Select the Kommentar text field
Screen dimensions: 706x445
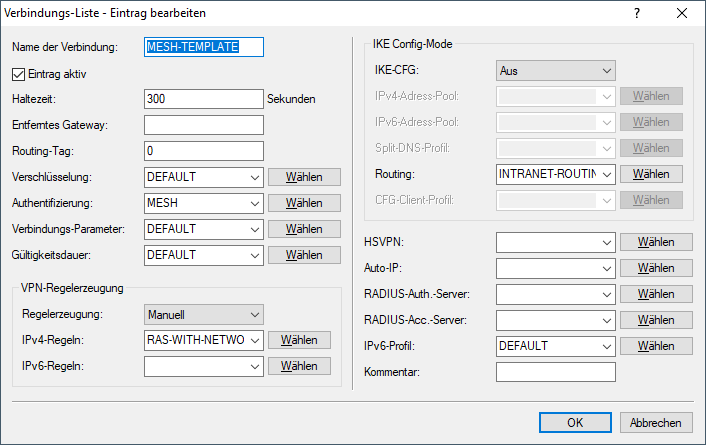click(555, 372)
